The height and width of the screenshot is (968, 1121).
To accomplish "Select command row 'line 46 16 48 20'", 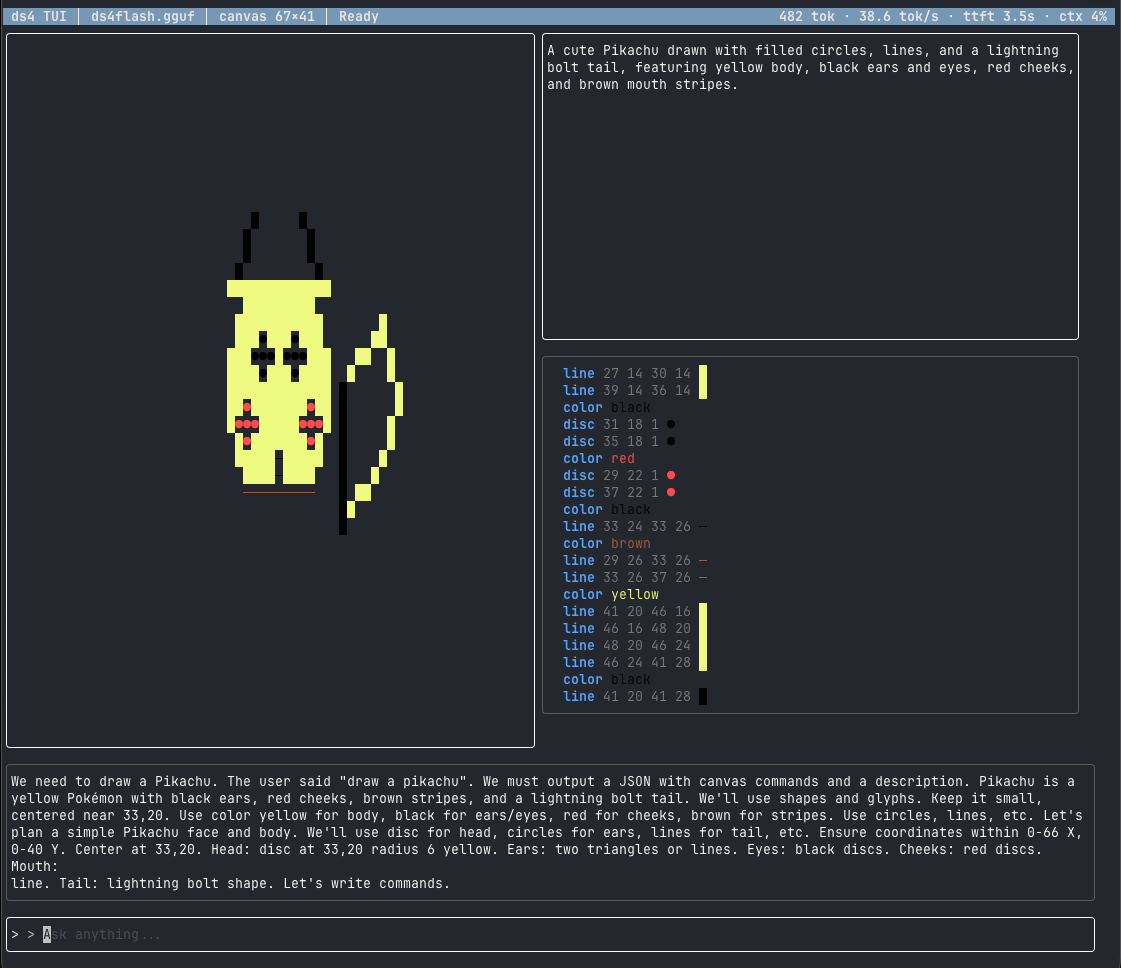I will [634, 628].
